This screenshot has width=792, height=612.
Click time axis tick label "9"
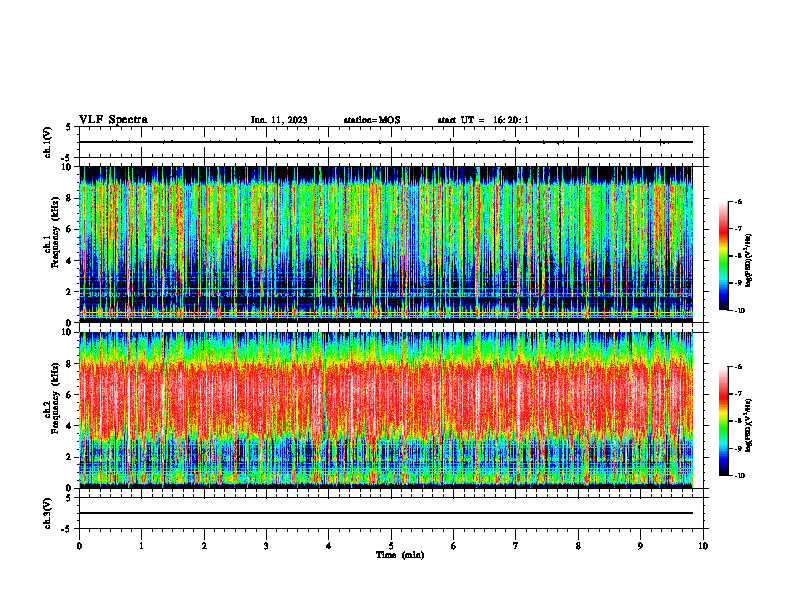click(x=640, y=546)
